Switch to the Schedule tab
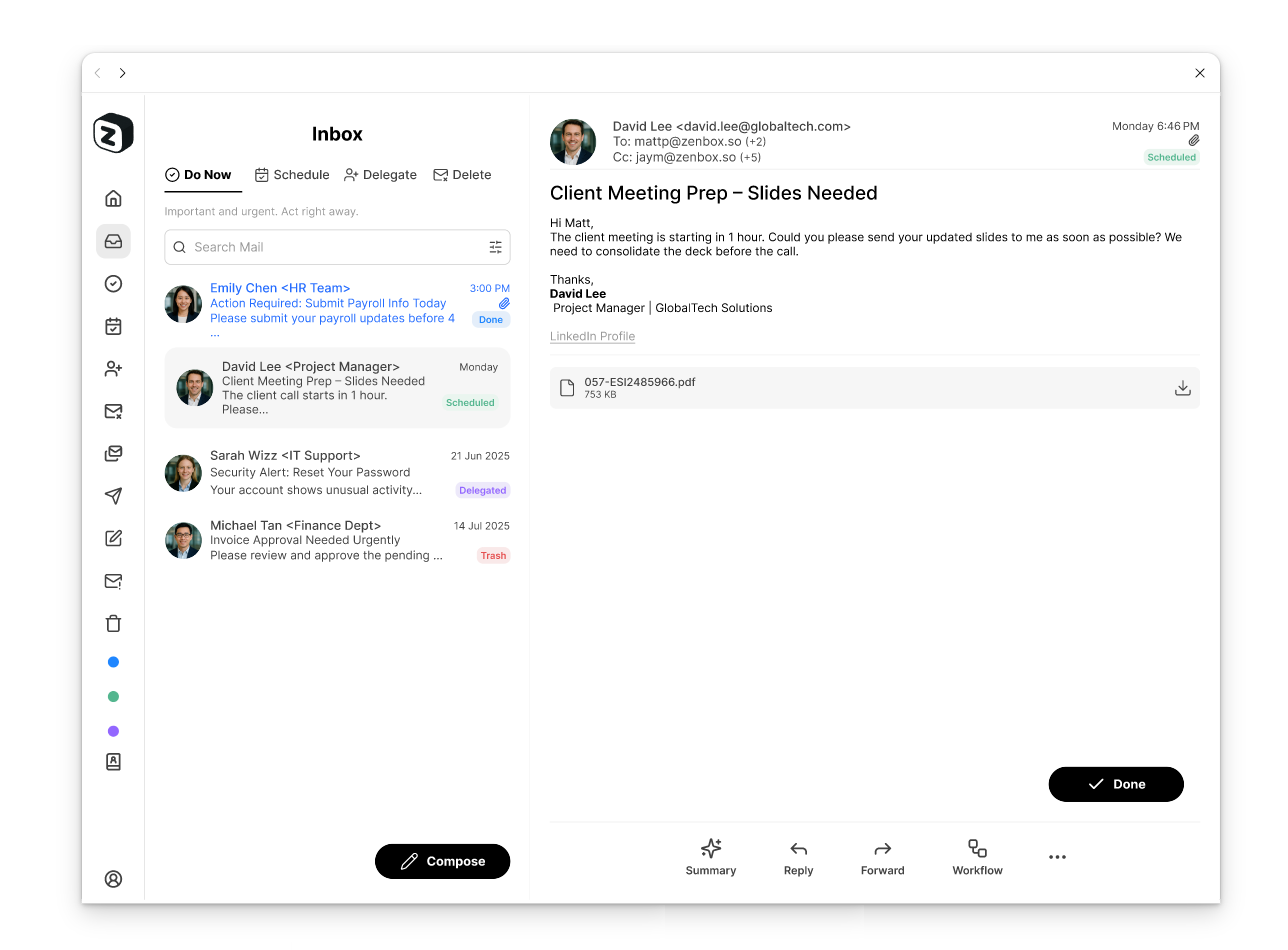1288x950 pixels. (x=292, y=174)
